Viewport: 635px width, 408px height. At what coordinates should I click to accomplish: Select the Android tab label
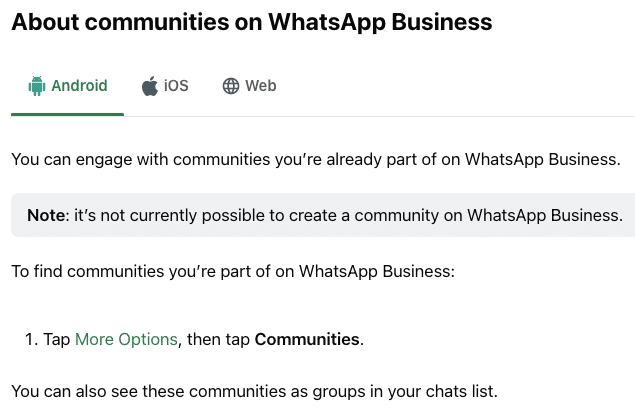pos(79,86)
